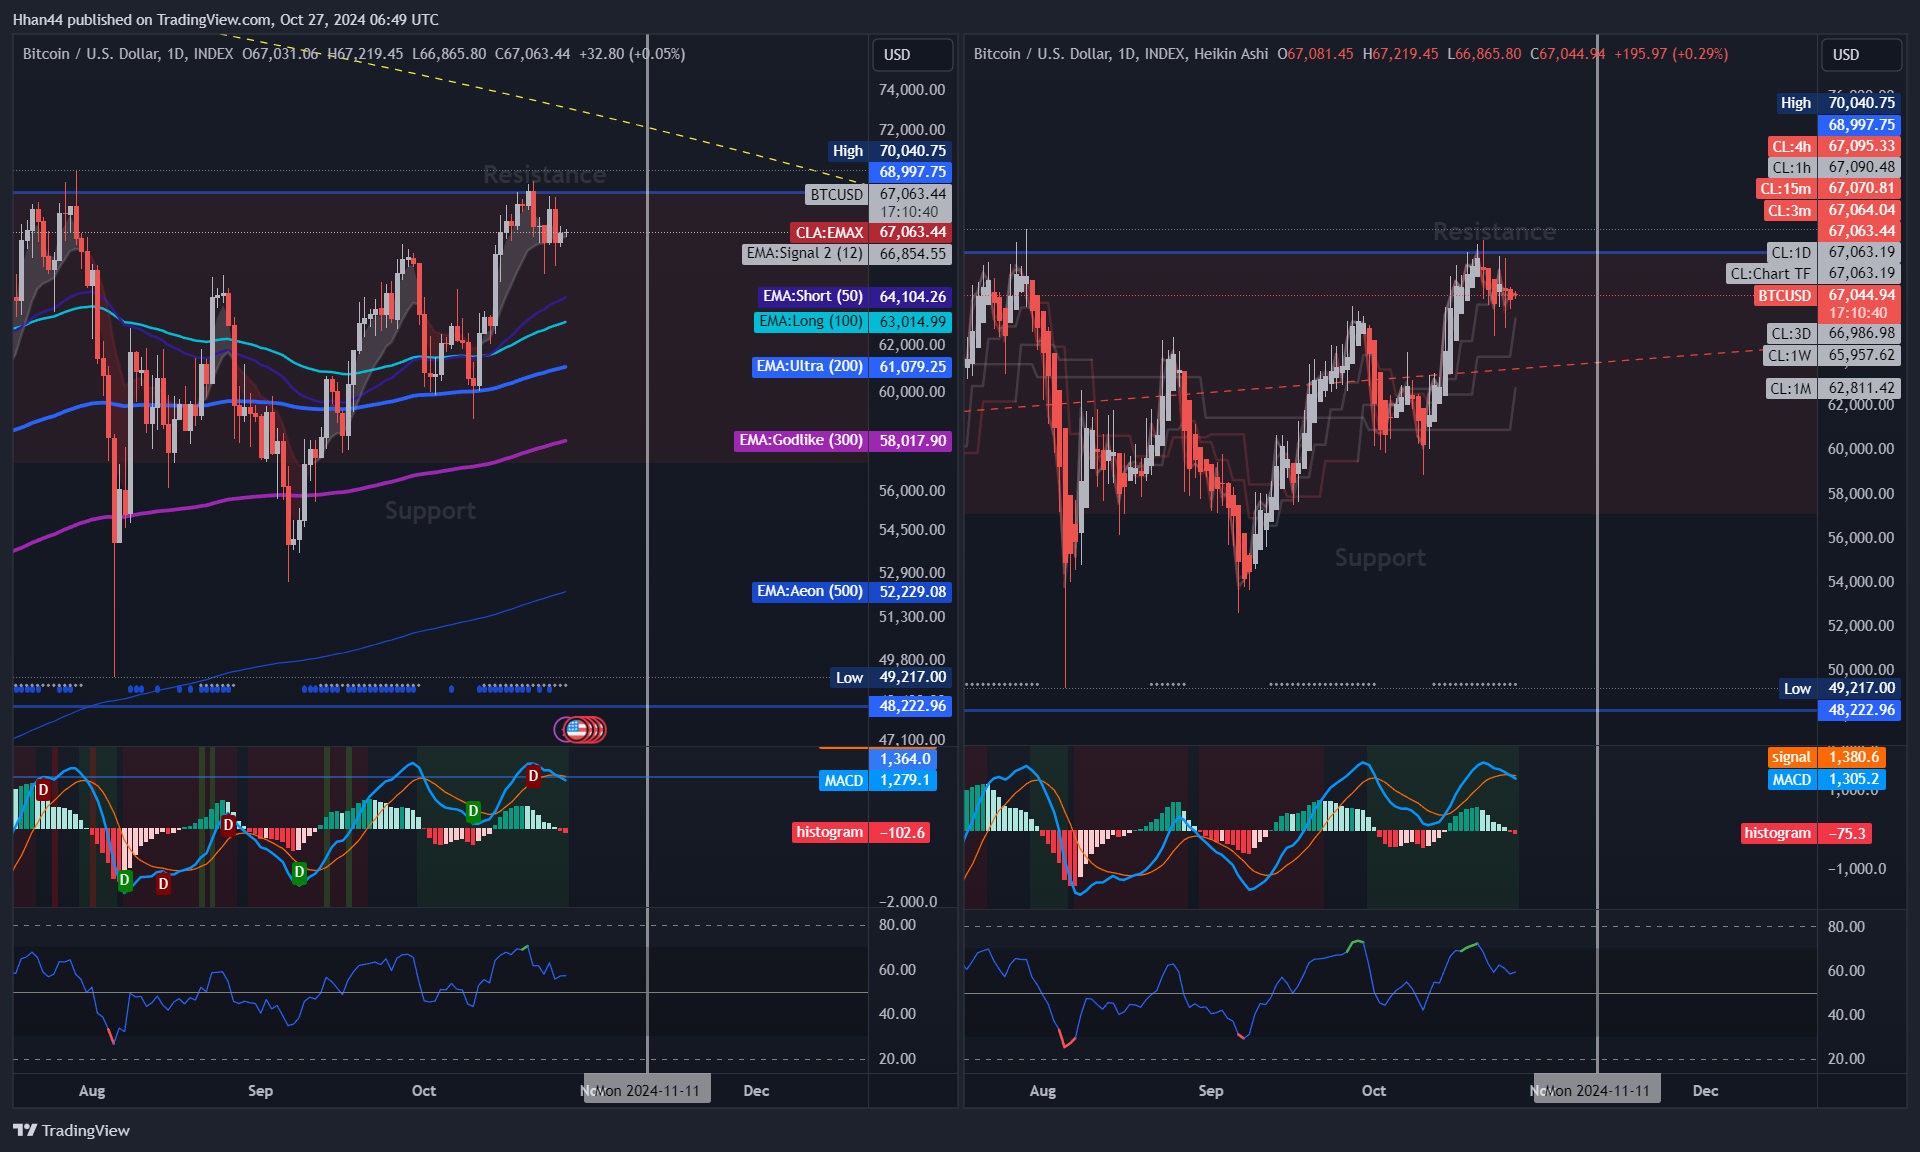
Task: Click the orange signal label in the Heikin Ashi MACD pane
Action: click(1827, 758)
